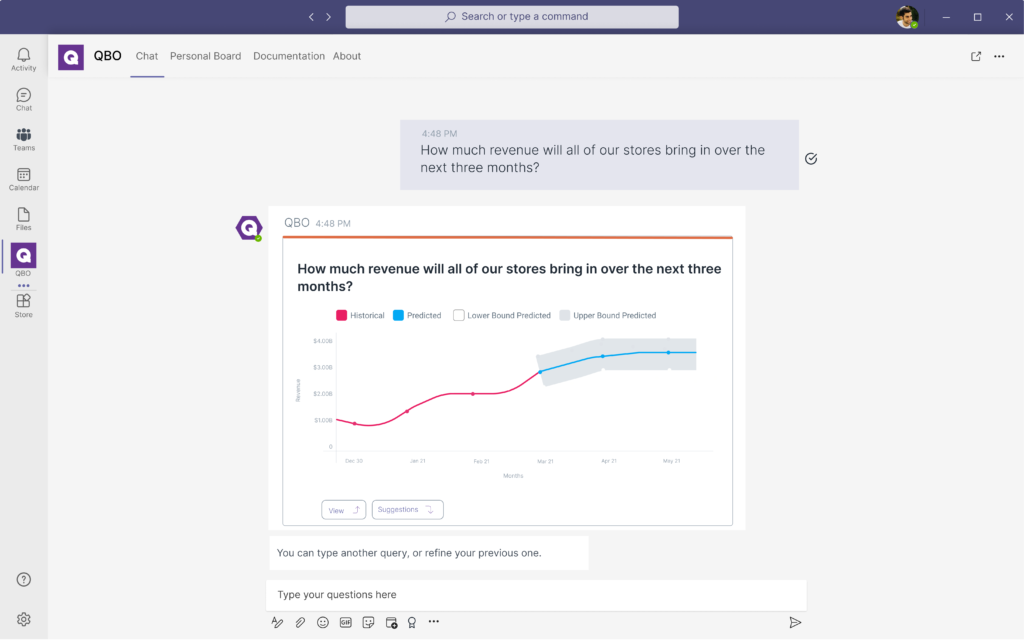Screen dimensions: 1024x640
Task: Expand the Suggestions button
Action: [407, 510]
